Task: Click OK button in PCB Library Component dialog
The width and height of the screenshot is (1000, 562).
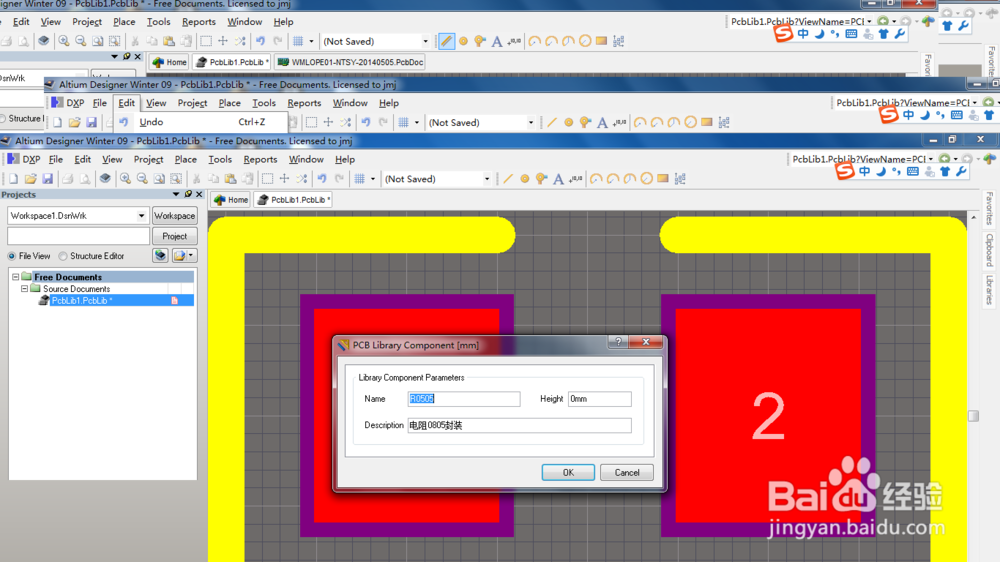Action: pyautogui.click(x=568, y=473)
